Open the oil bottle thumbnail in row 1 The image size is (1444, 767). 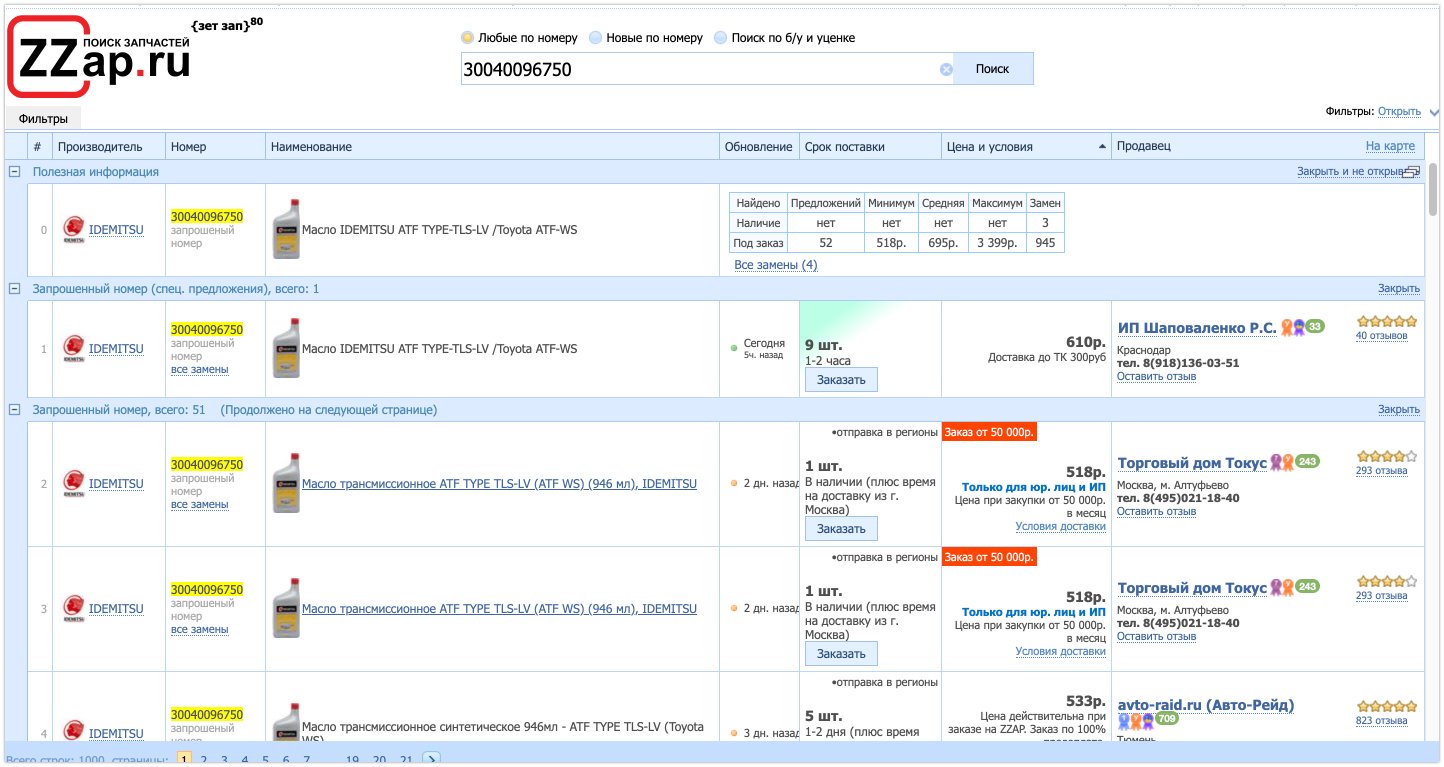point(286,349)
